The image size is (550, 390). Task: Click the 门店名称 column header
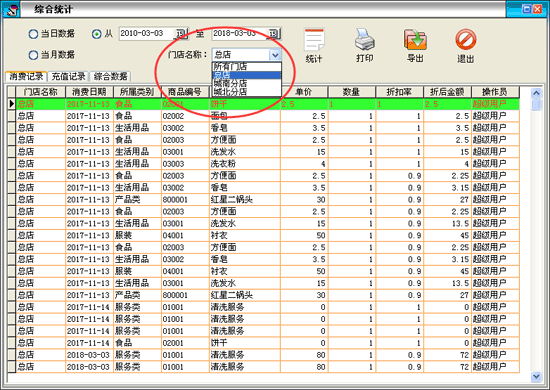coord(41,92)
